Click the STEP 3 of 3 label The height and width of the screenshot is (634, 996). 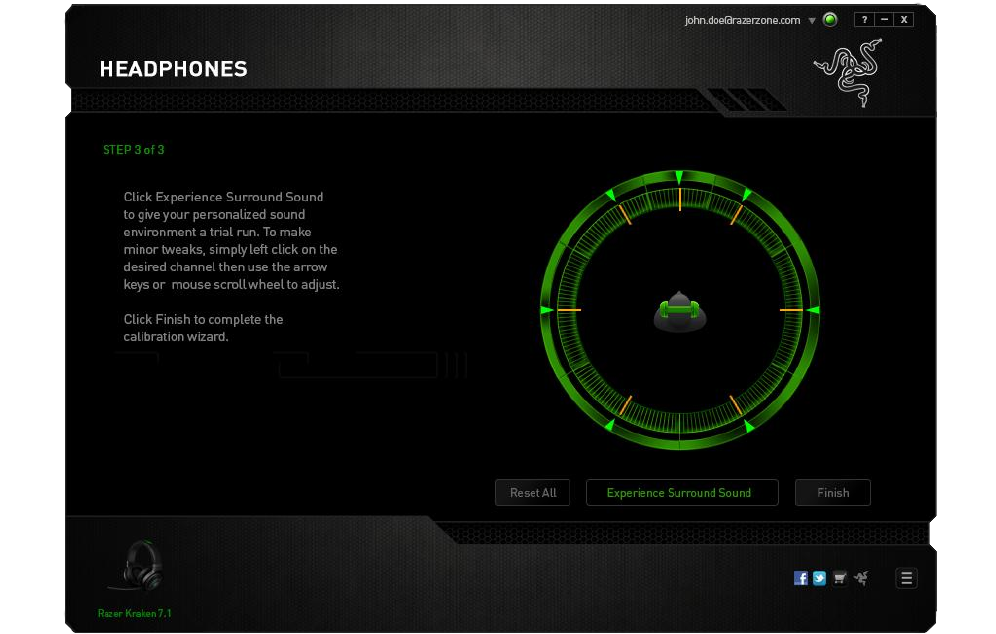(133, 150)
